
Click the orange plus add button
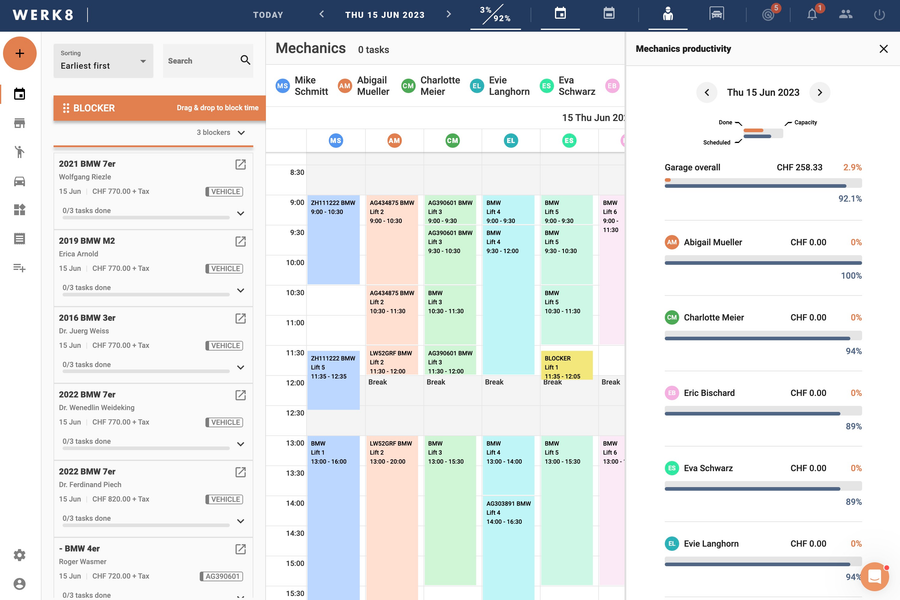(19, 53)
